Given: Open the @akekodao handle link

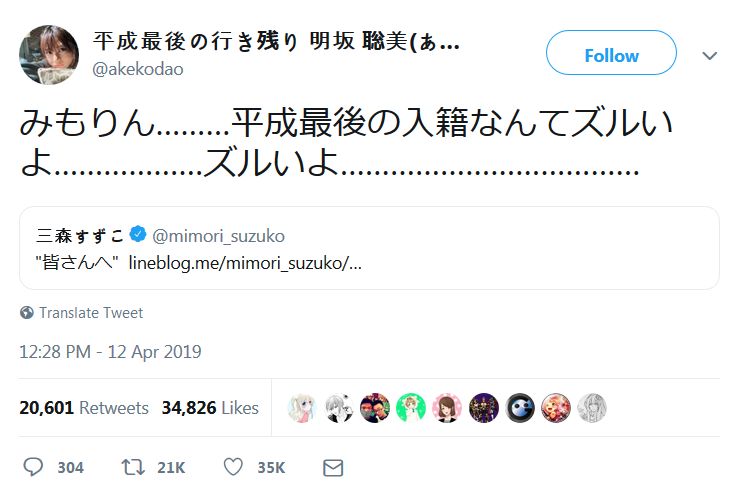Looking at the screenshot, I should point(138,69).
